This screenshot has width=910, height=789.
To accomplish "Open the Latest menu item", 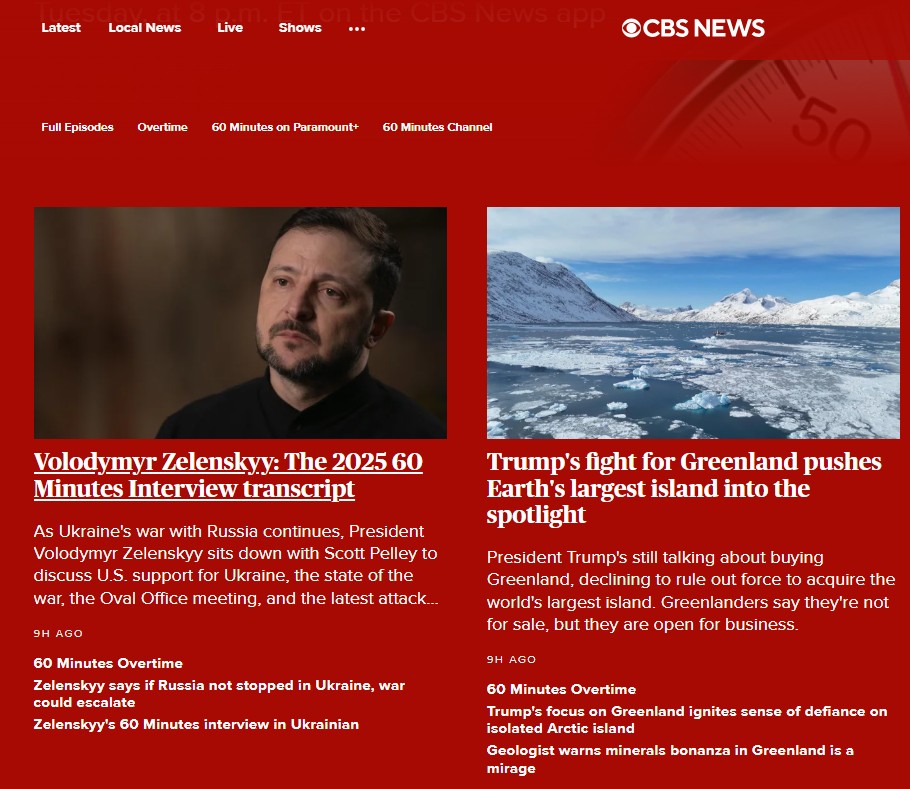I will coord(61,28).
